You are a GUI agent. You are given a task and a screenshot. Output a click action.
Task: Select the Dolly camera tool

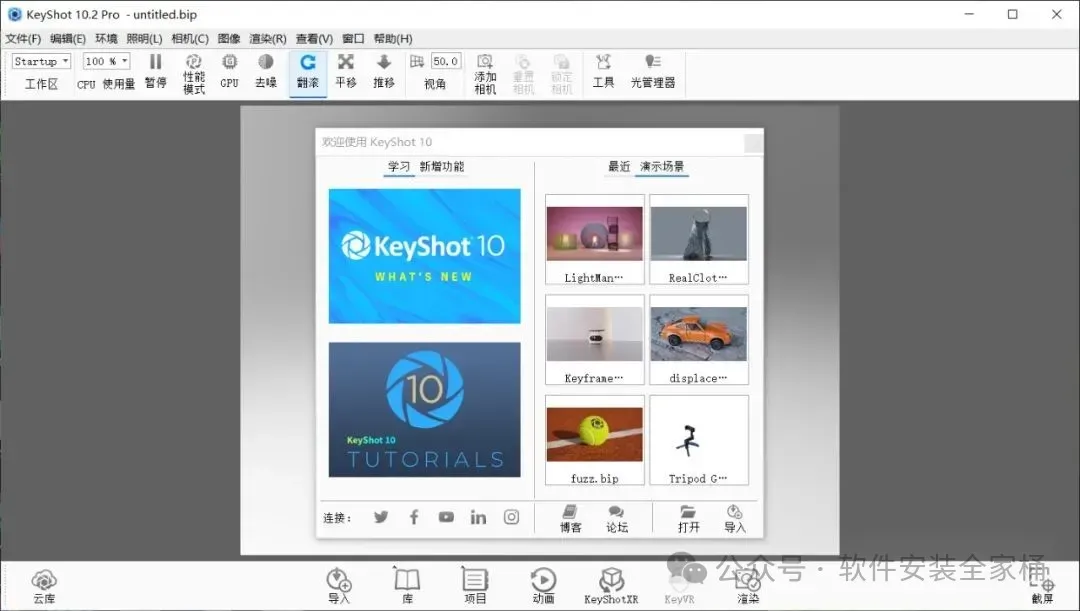pyautogui.click(x=384, y=72)
